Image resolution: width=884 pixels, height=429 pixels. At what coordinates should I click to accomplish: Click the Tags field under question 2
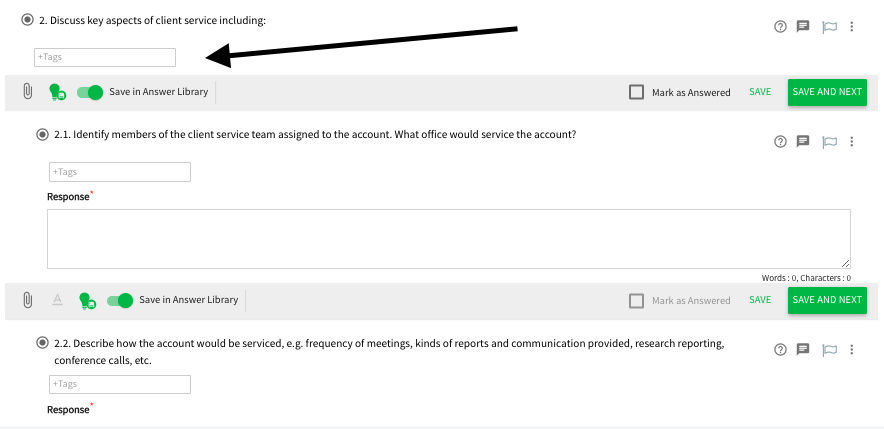coord(105,58)
